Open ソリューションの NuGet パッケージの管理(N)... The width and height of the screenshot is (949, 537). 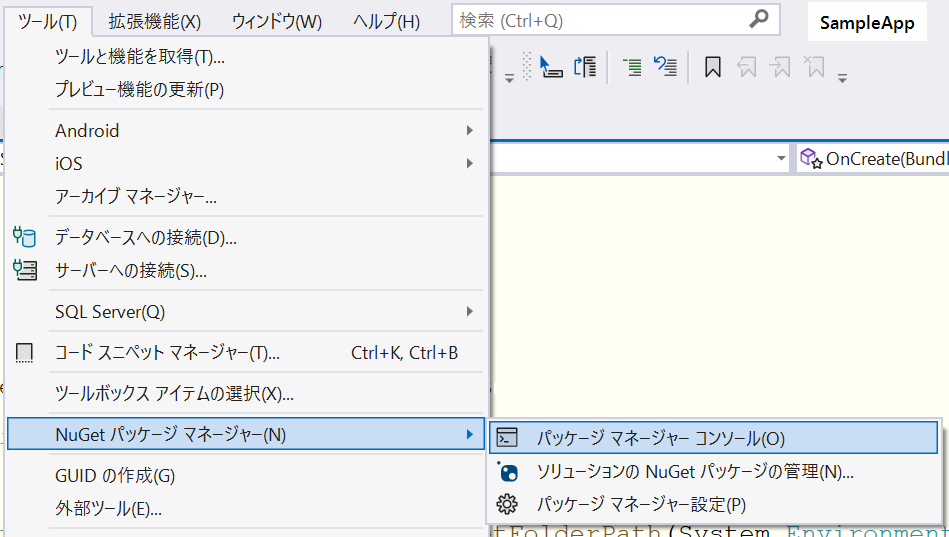coord(713,471)
